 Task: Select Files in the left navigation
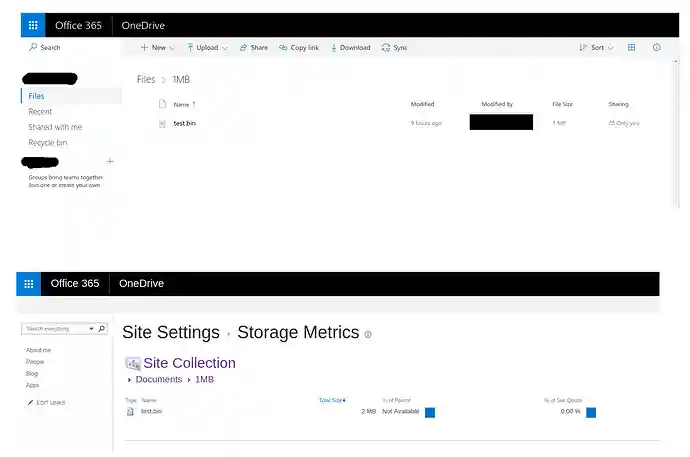[x=71, y=96]
